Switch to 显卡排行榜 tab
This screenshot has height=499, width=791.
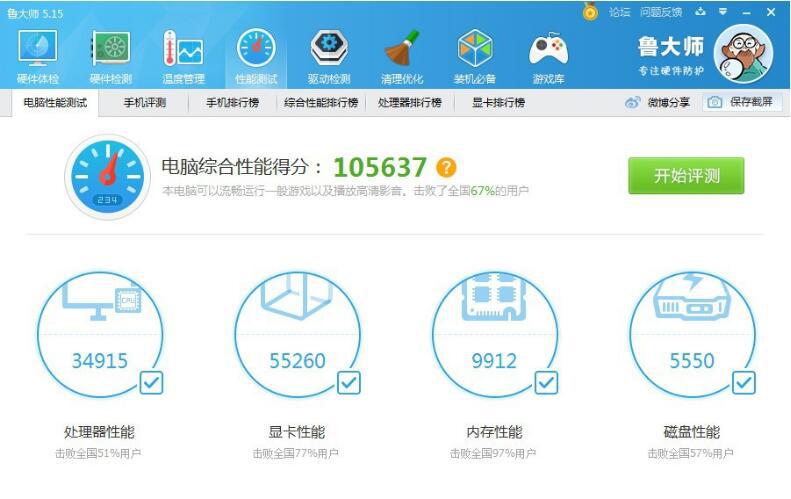pos(498,103)
